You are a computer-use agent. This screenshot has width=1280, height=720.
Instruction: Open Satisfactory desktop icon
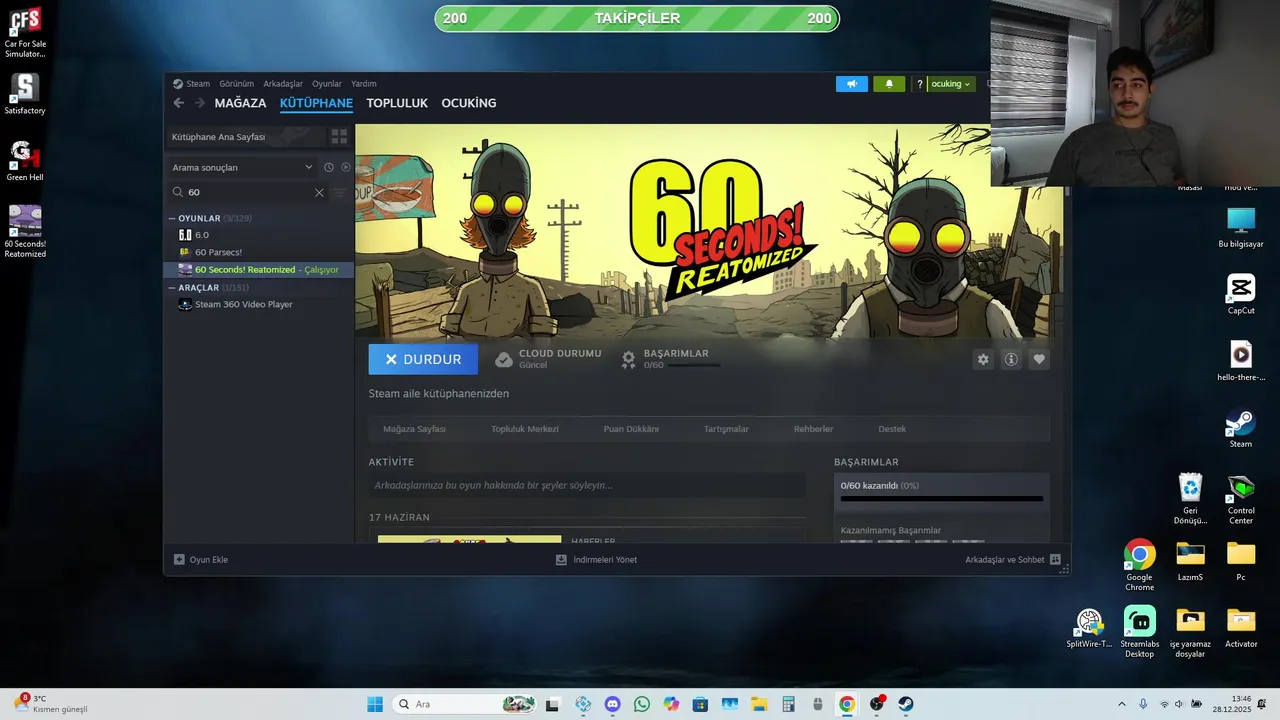25,94
